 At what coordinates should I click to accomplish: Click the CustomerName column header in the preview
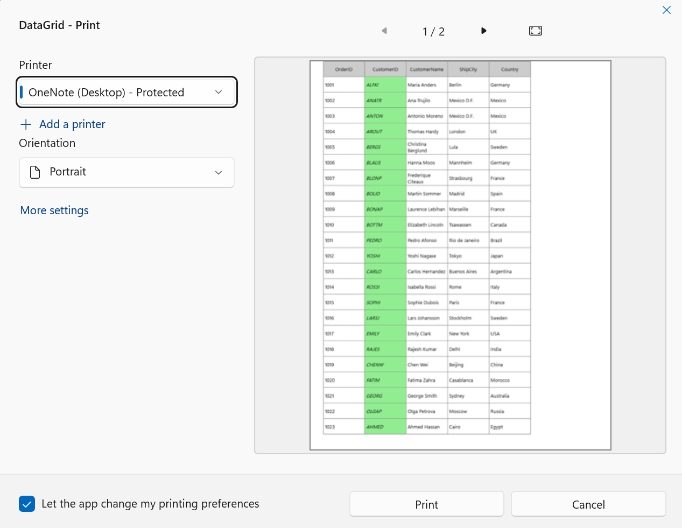(427, 69)
